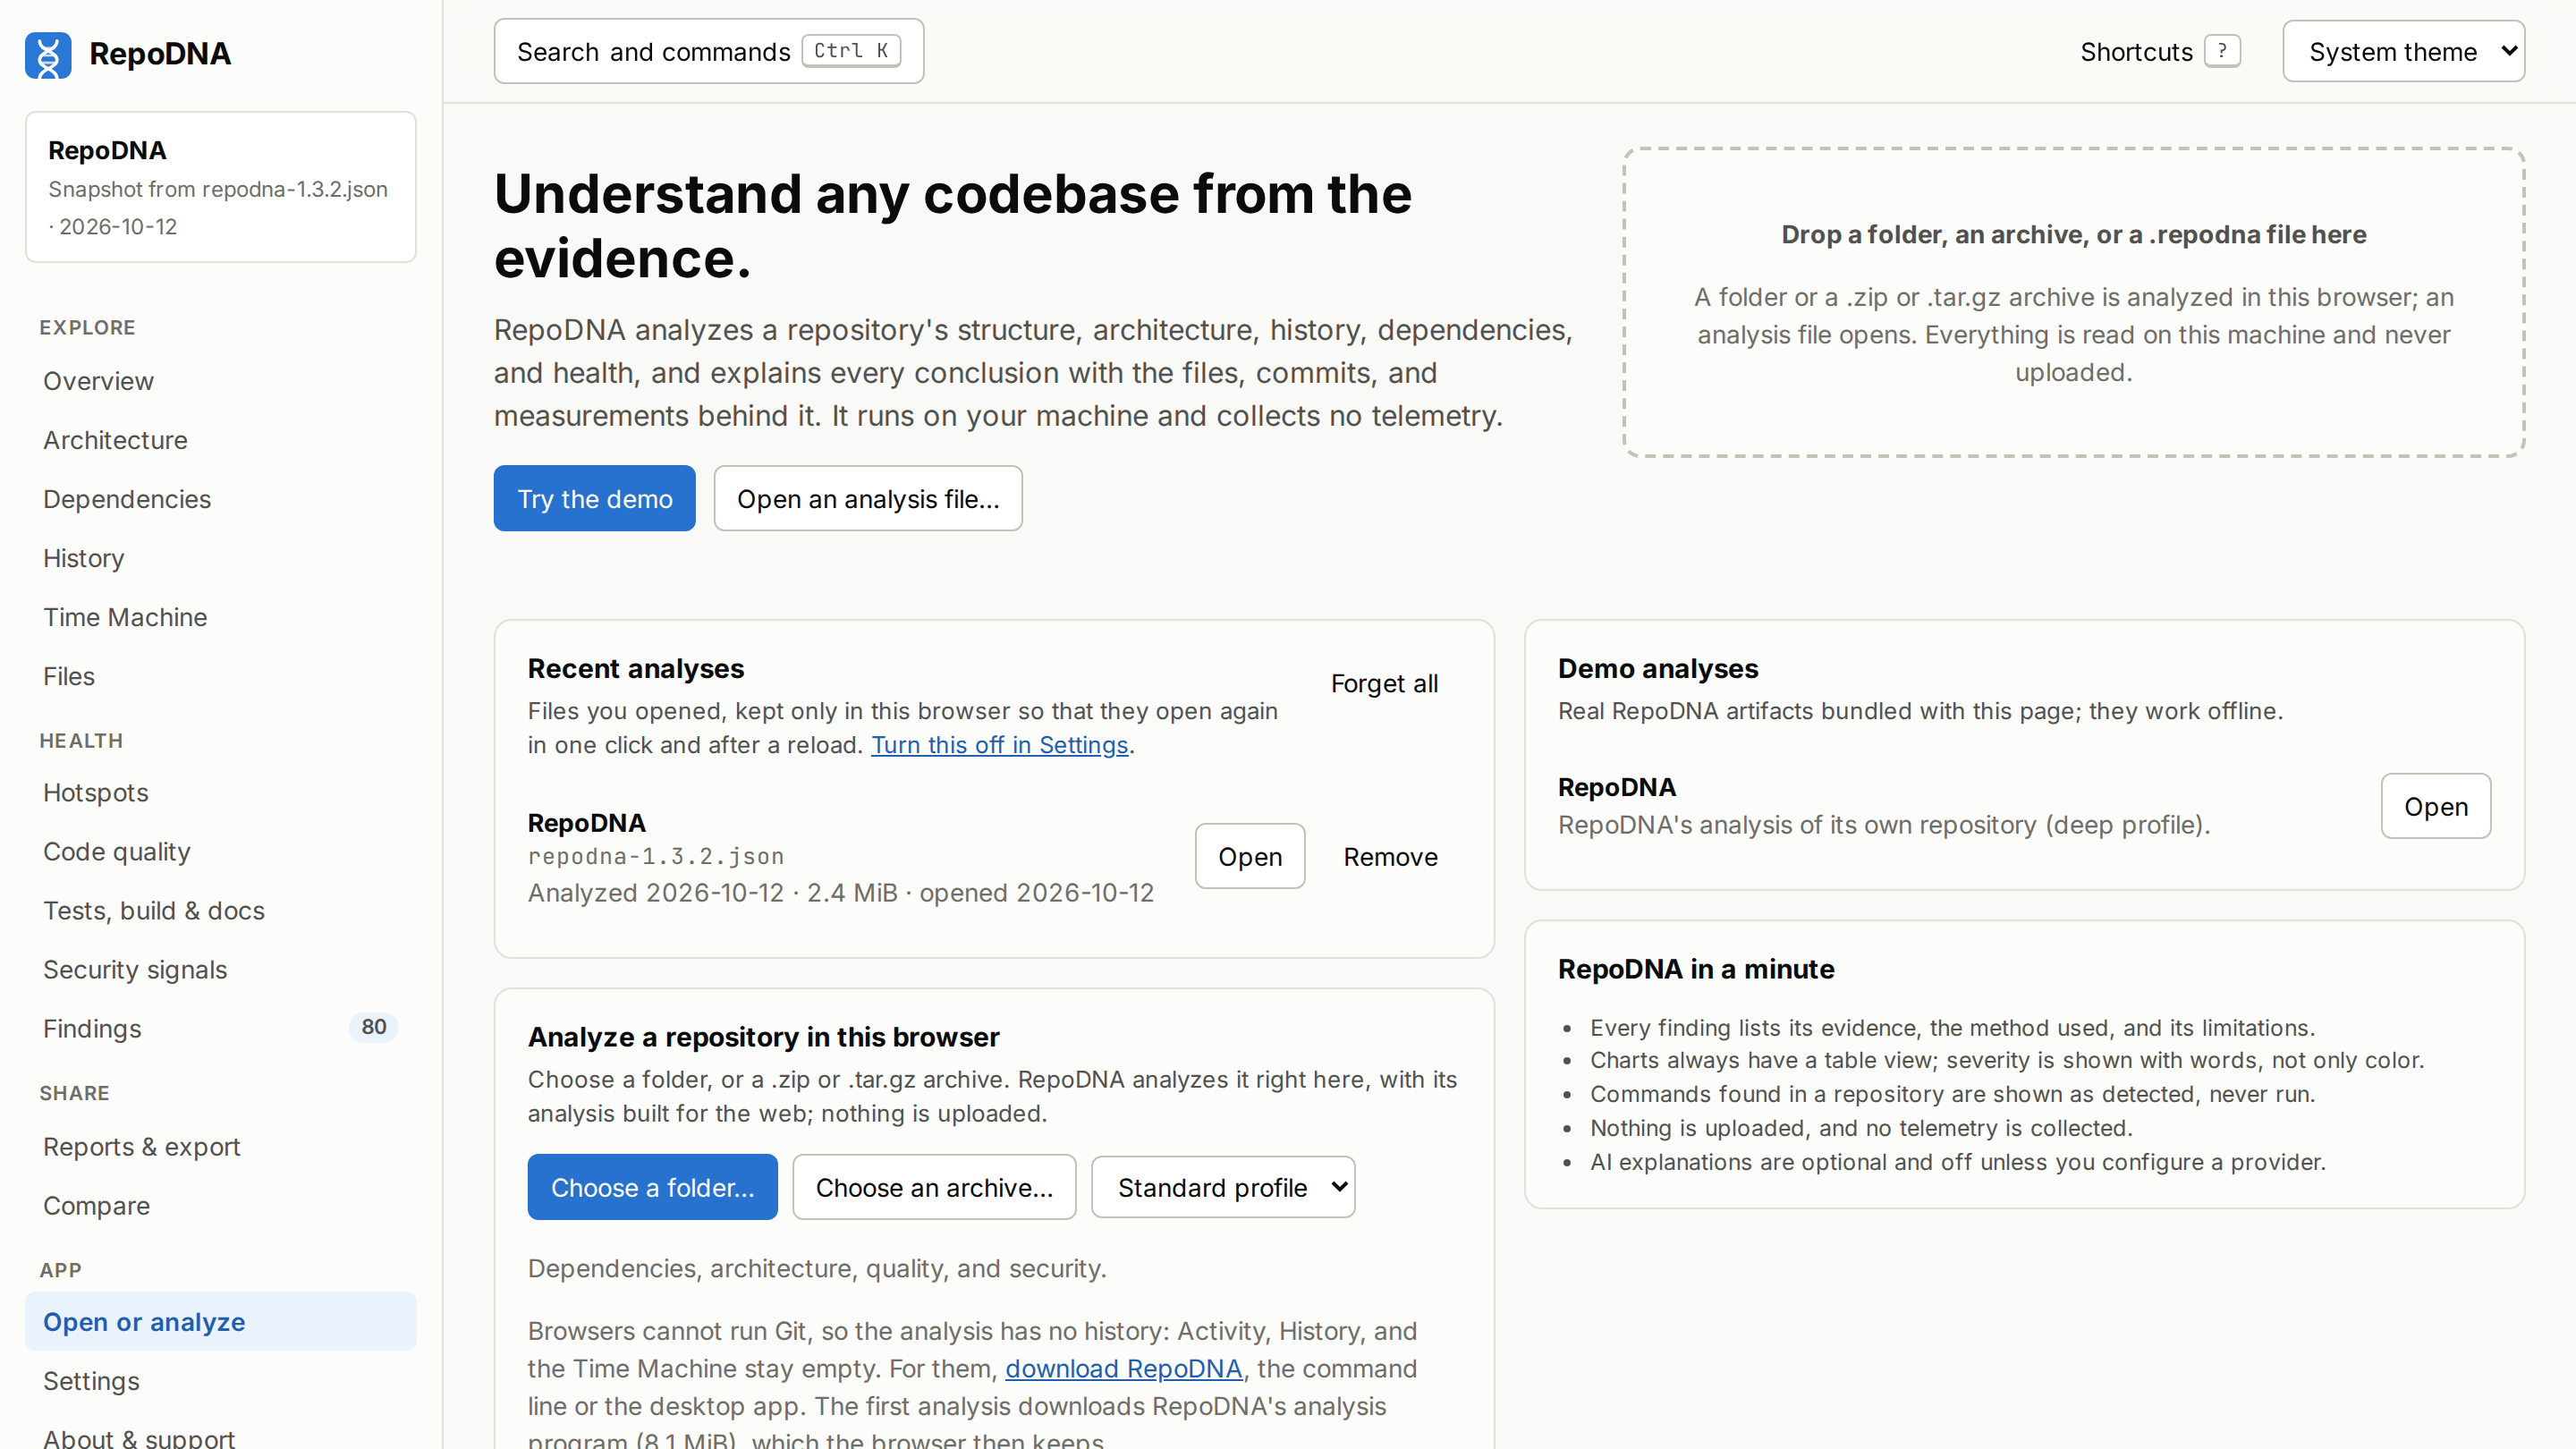
Task: Go to Hotspots
Action: pyautogui.click(x=221, y=792)
